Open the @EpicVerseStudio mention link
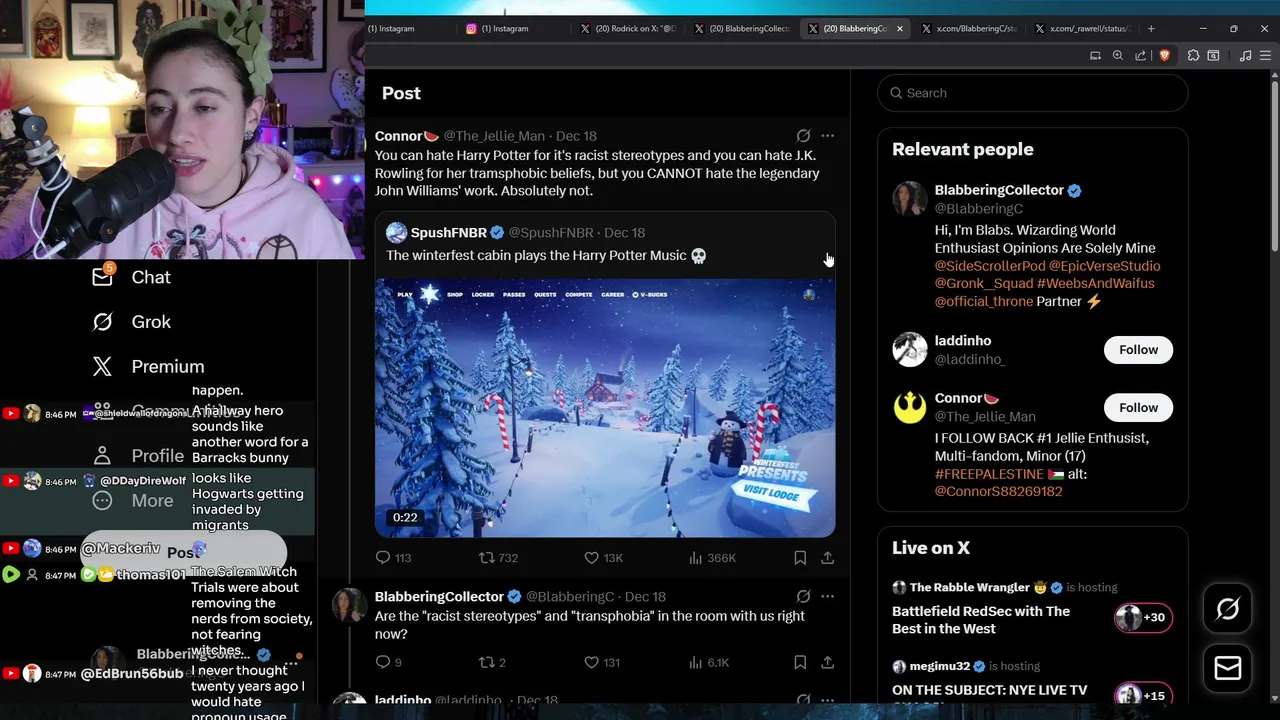 (x=1104, y=266)
